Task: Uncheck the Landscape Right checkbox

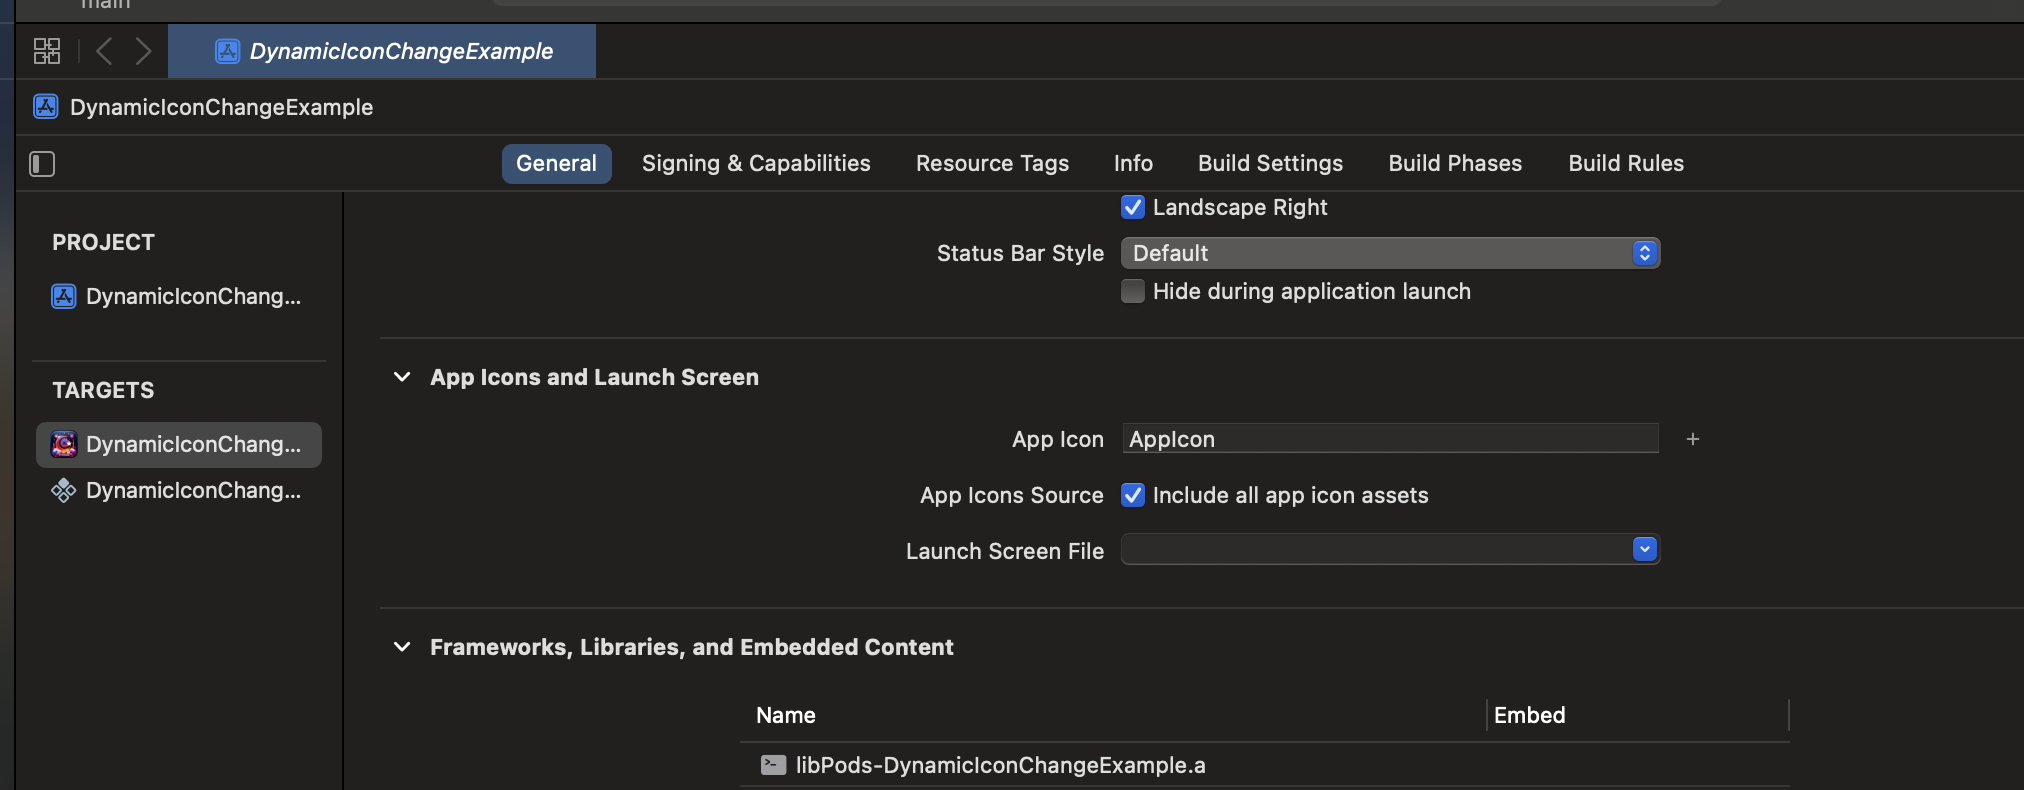Action: [x=1133, y=207]
